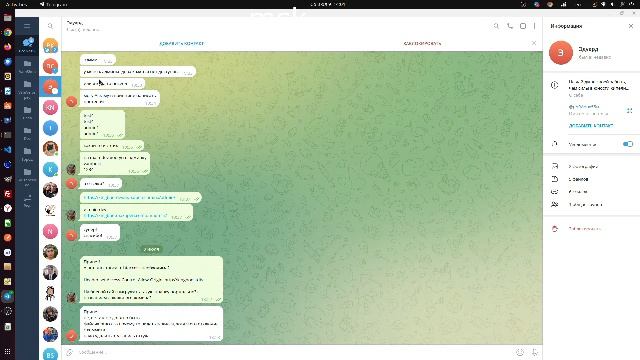This screenshot has width=640, height=360.
Task: Open the Telegram hamburger main menu
Action: pyautogui.click(x=27, y=26)
